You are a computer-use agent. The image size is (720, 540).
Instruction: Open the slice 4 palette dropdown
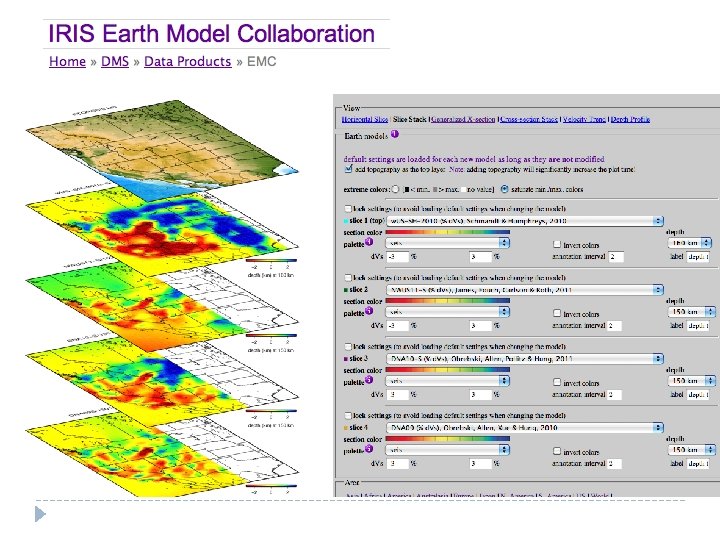[x=448, y=450]
